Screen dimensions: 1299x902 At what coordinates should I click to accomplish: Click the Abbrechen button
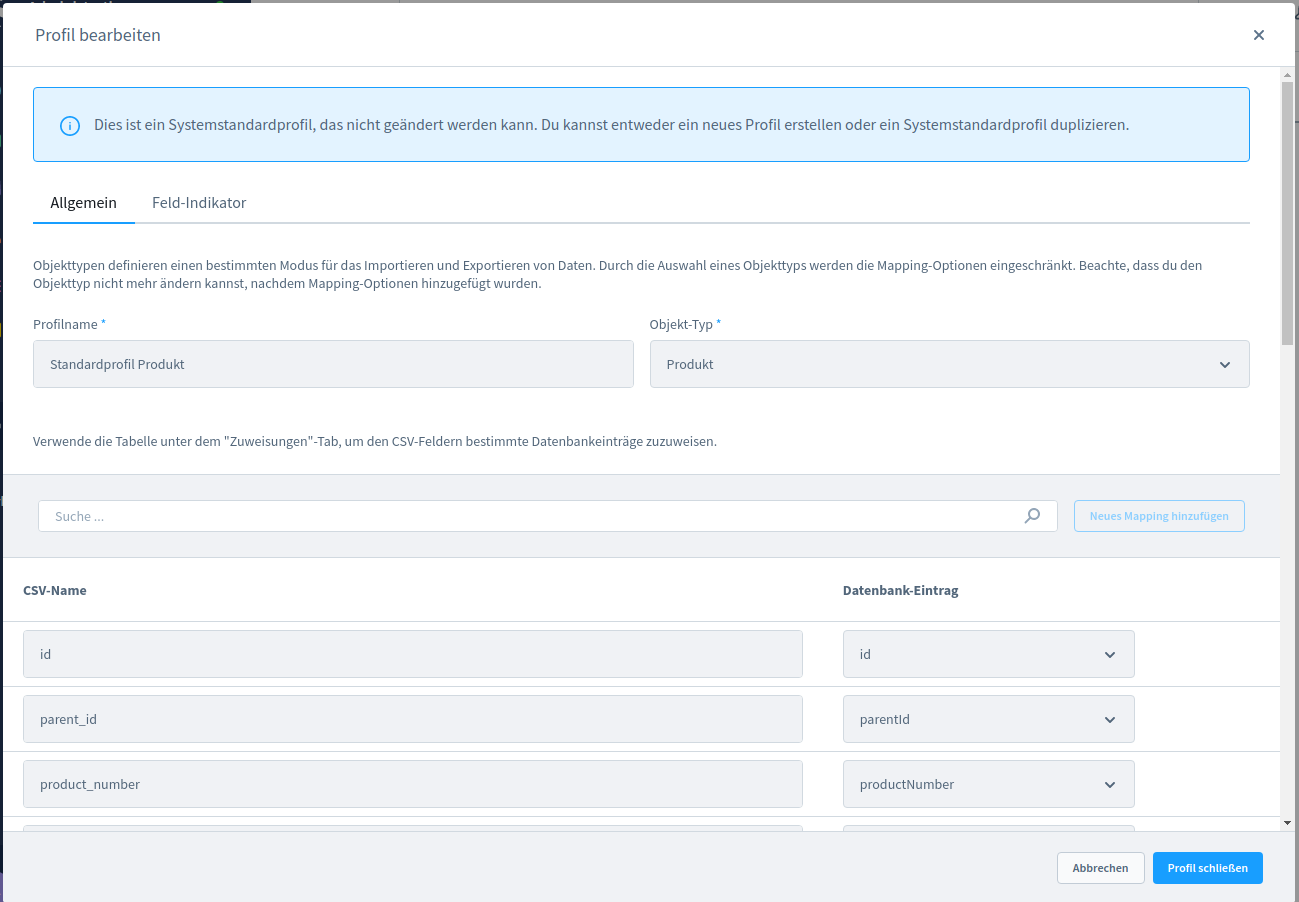[1100, 868]
